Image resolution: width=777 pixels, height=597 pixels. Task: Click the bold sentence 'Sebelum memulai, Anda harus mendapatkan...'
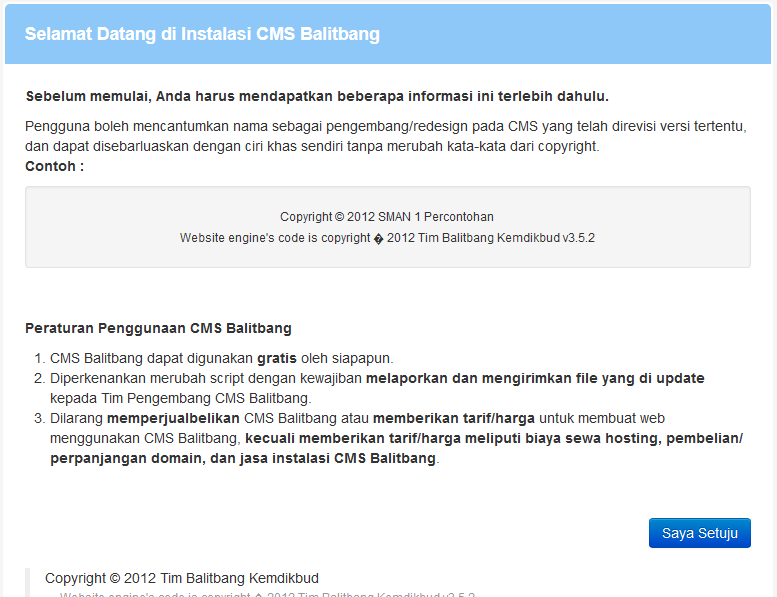[x=317, y=96]
